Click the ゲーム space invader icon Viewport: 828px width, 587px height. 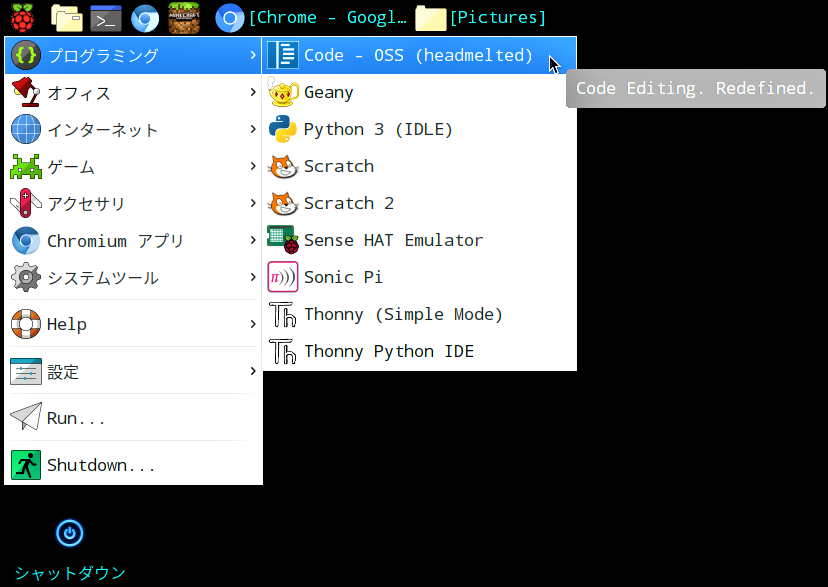pyautogui.click(x=25, y=166)
